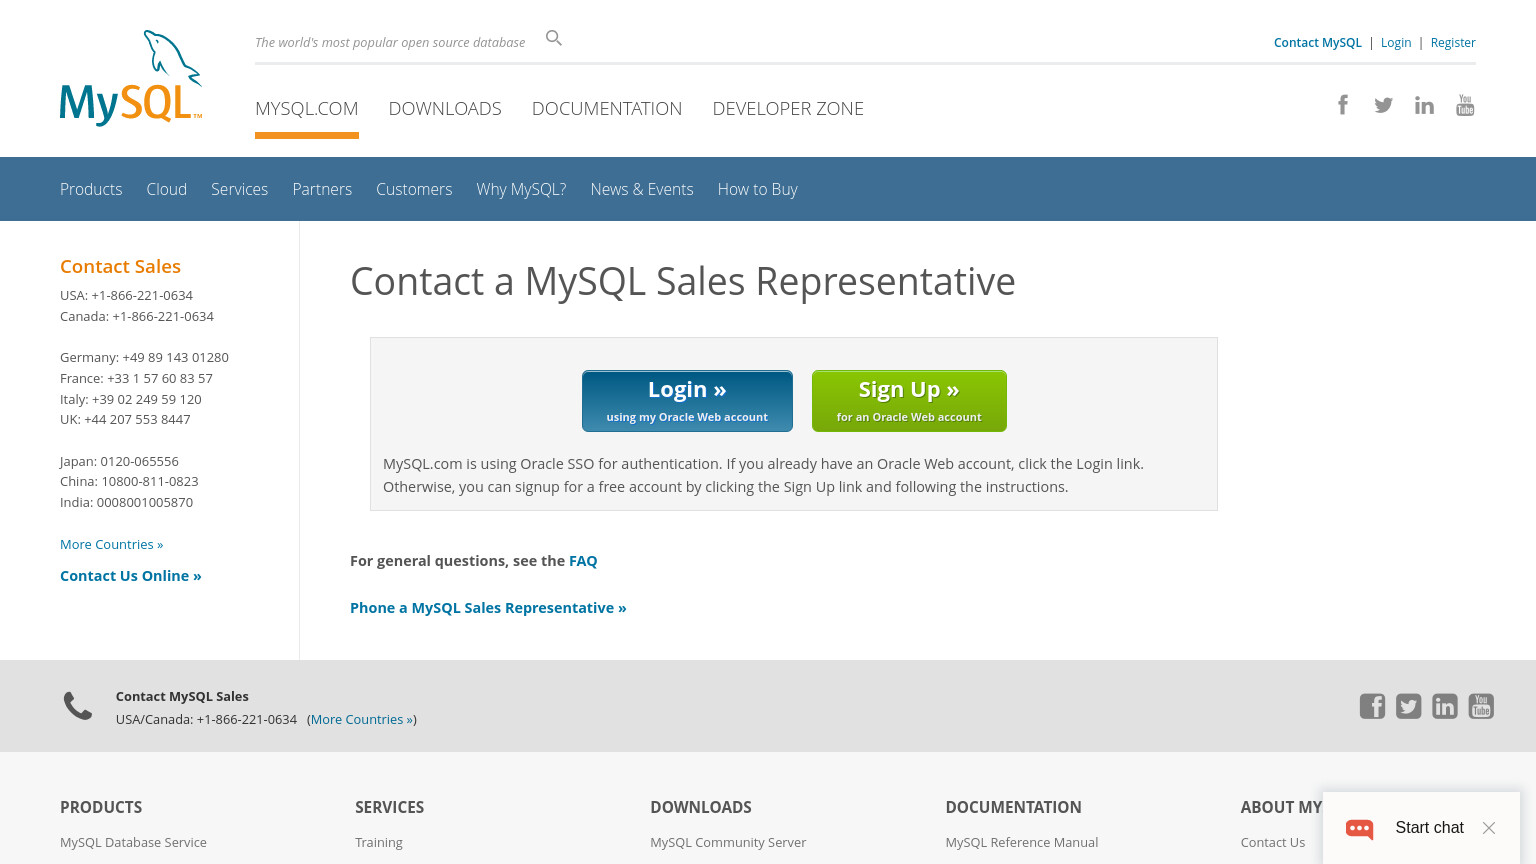Open sidebar More Countries link
1536x864 pixels.
click(111, 544)
